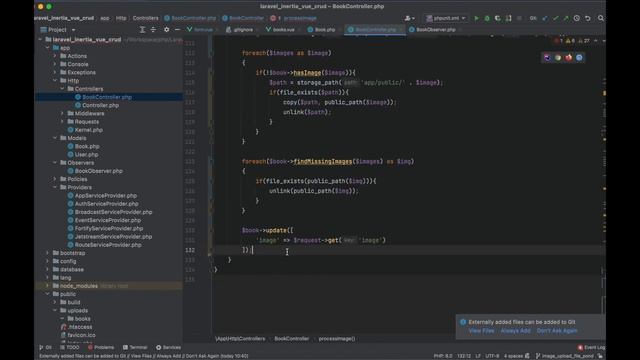This screenshot has height=360, width=640.
Task: Open the Problems tool window
Action: click(x=101, y=347)
